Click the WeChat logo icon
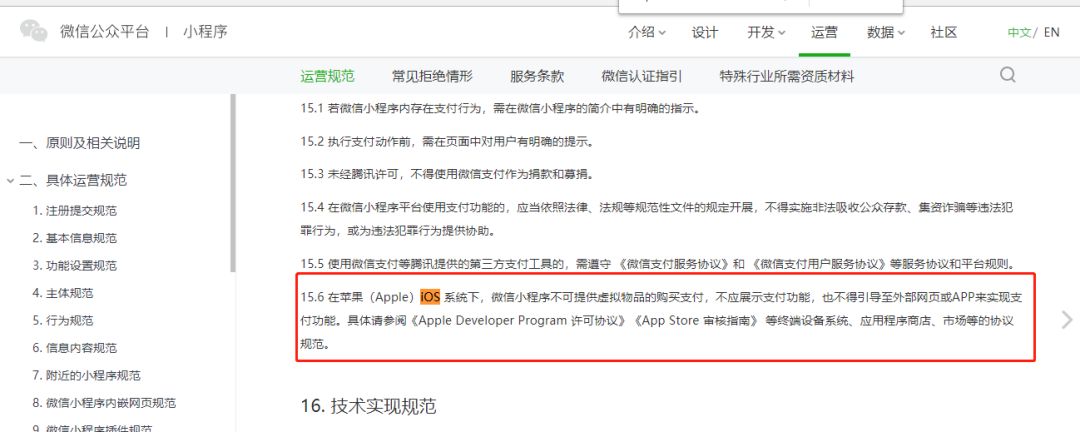This screenshot has height=432, width=1080. (x=34, y=31)
